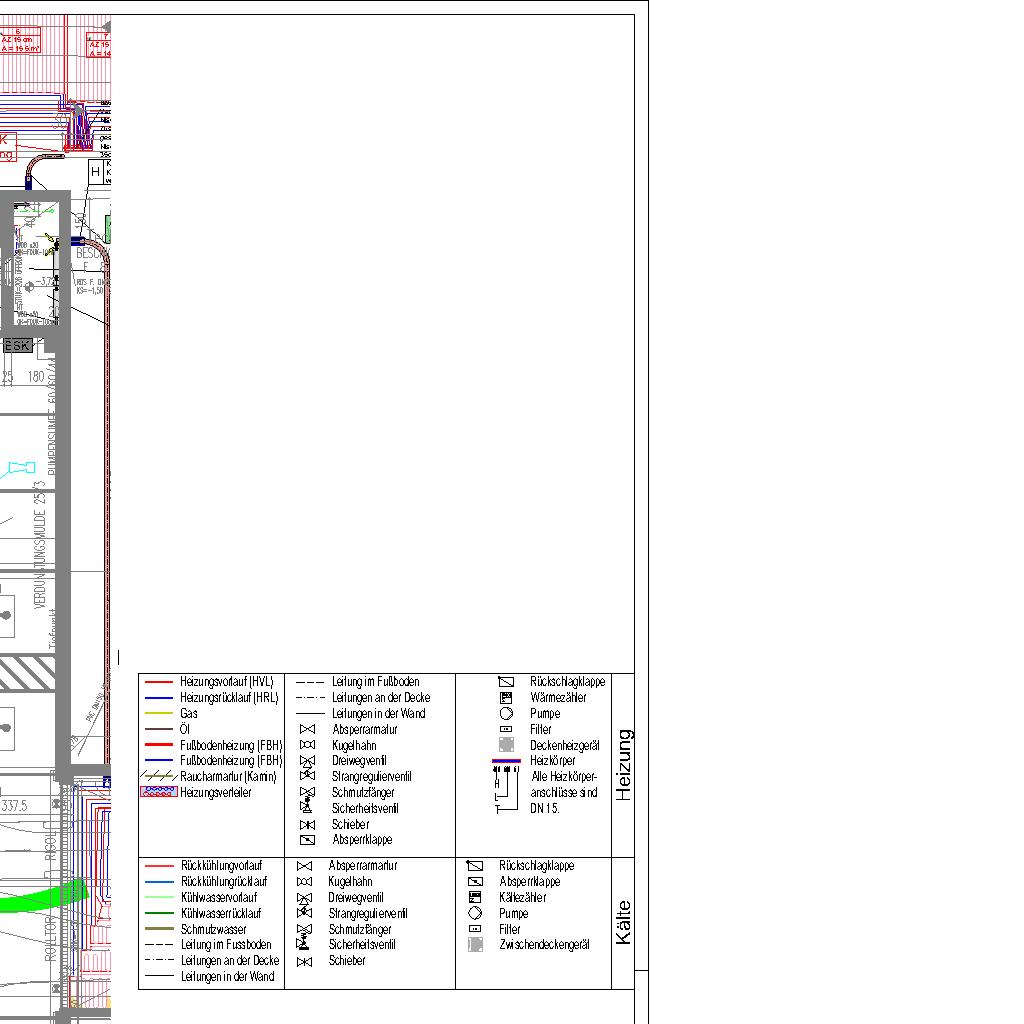This screenshot has height=1024, width=1024.
Task: Click the '337.5' dimension text in plan
Action: [x=14, y=806]
